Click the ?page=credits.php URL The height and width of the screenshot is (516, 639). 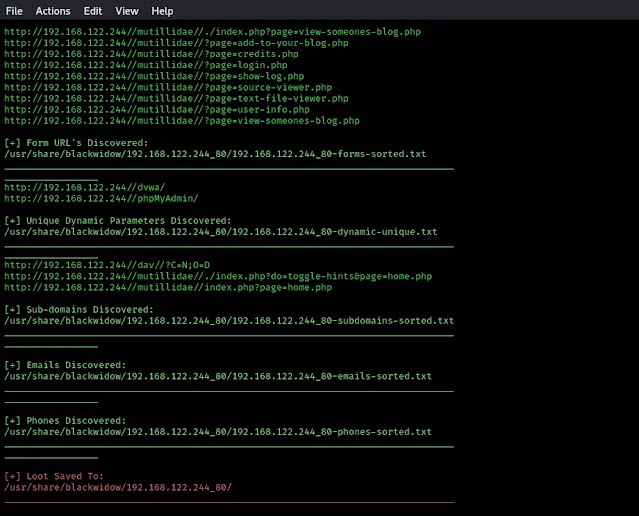pos(151,54)
